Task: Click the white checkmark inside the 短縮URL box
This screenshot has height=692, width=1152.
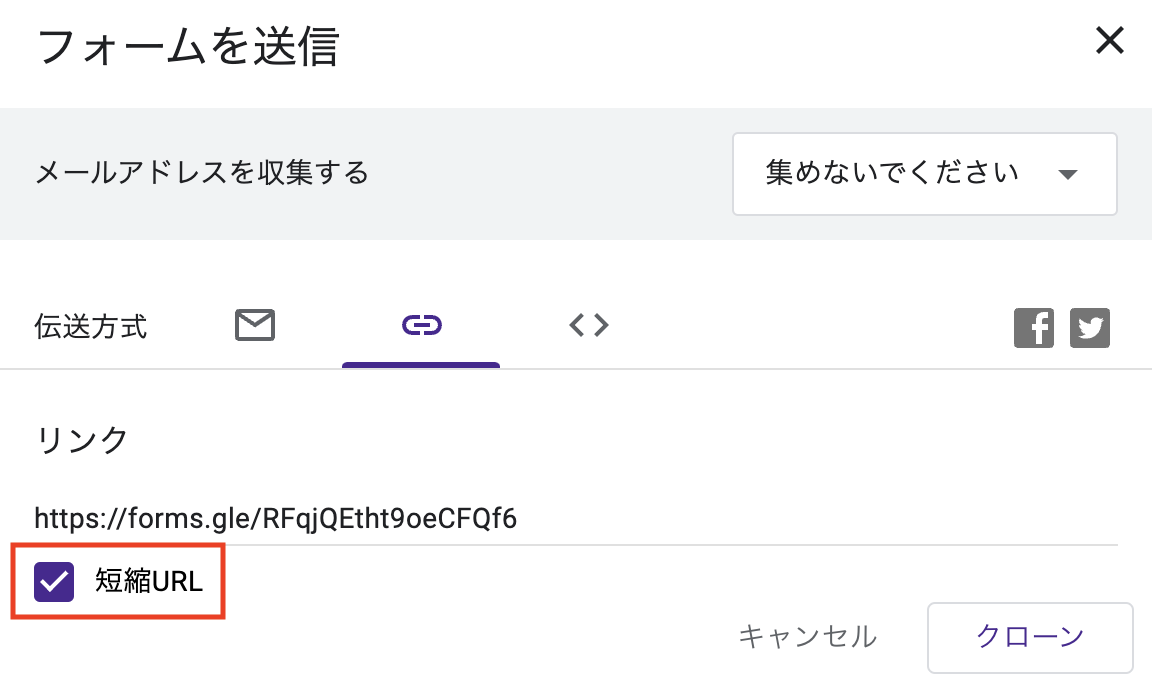Action: coord(54,582)
